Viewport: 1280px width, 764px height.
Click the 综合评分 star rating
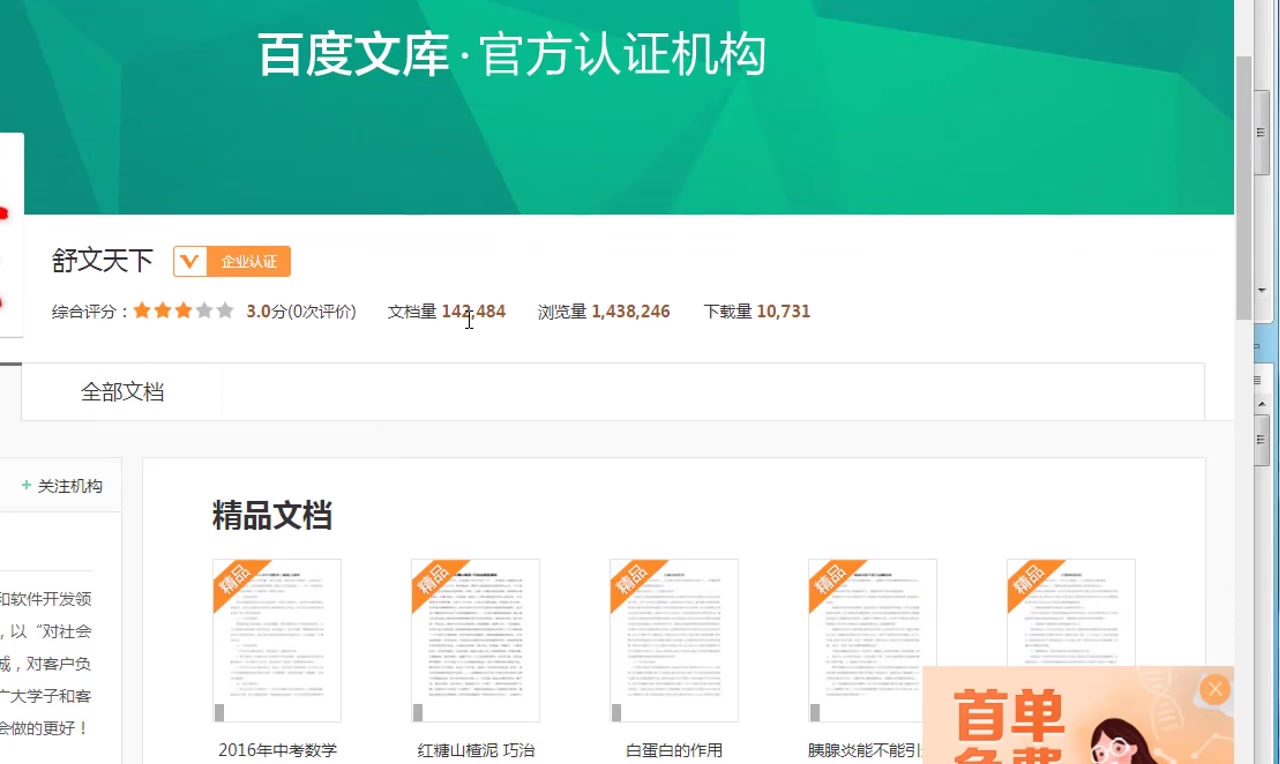(x=183, y=311)
